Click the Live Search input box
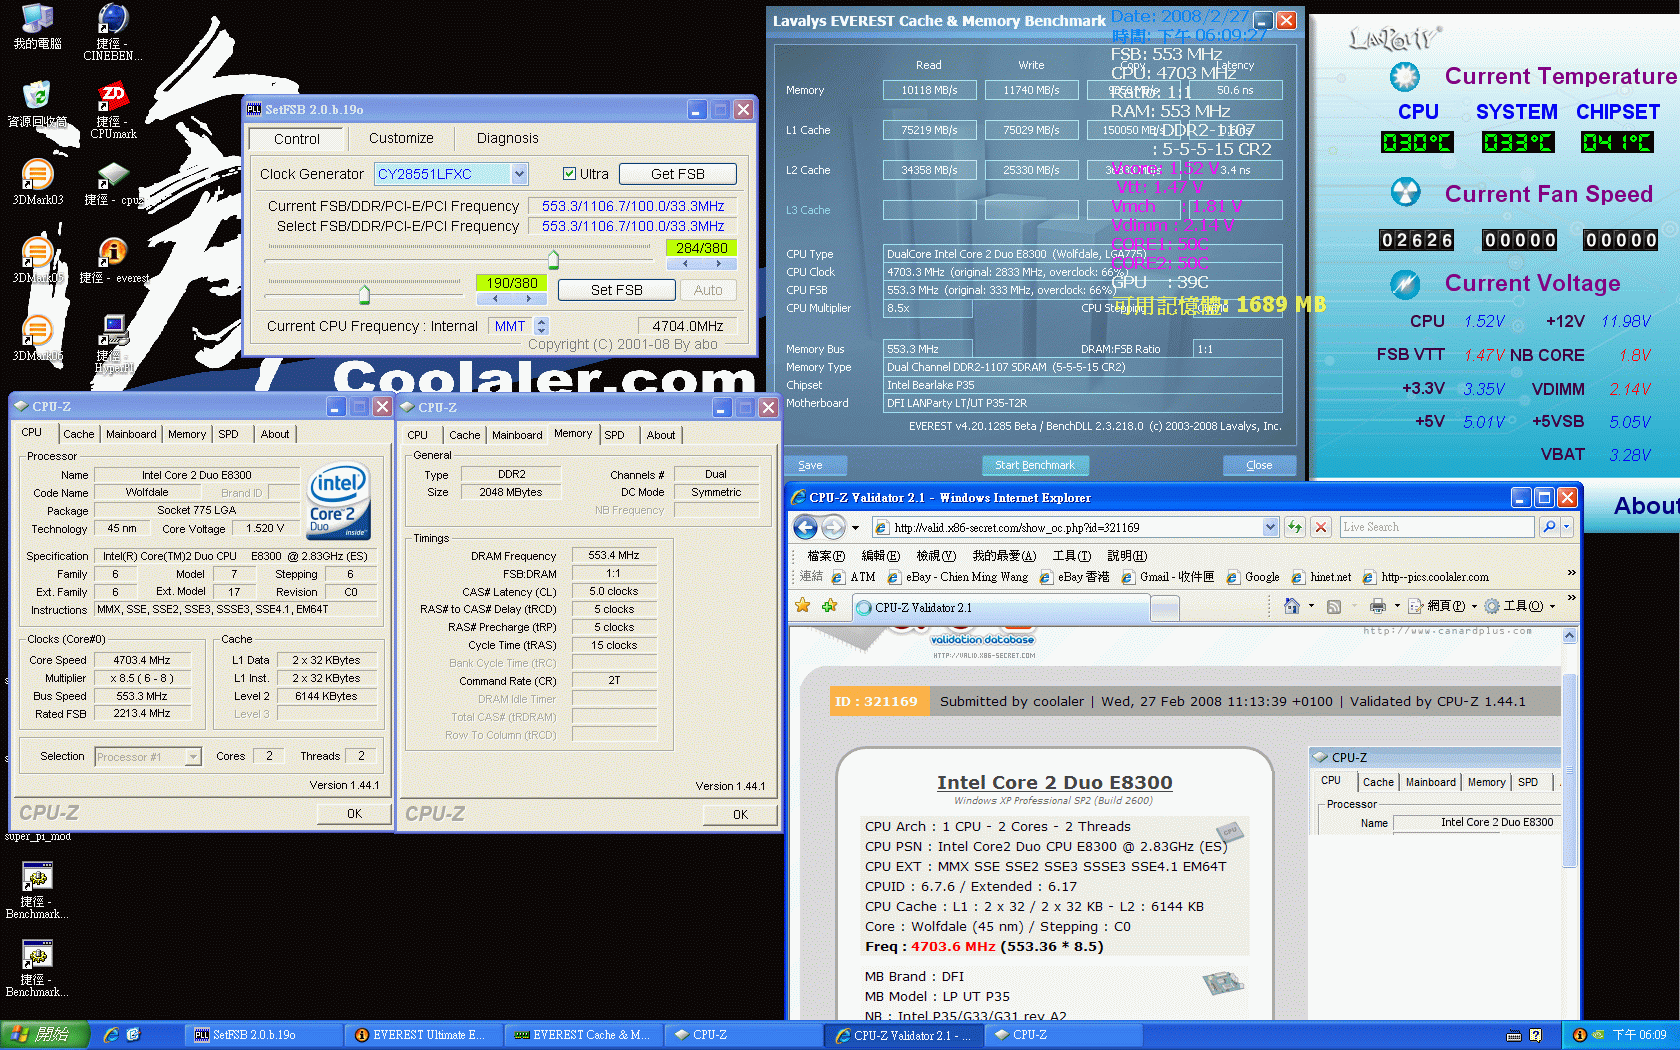 [x=1437, y=527]
